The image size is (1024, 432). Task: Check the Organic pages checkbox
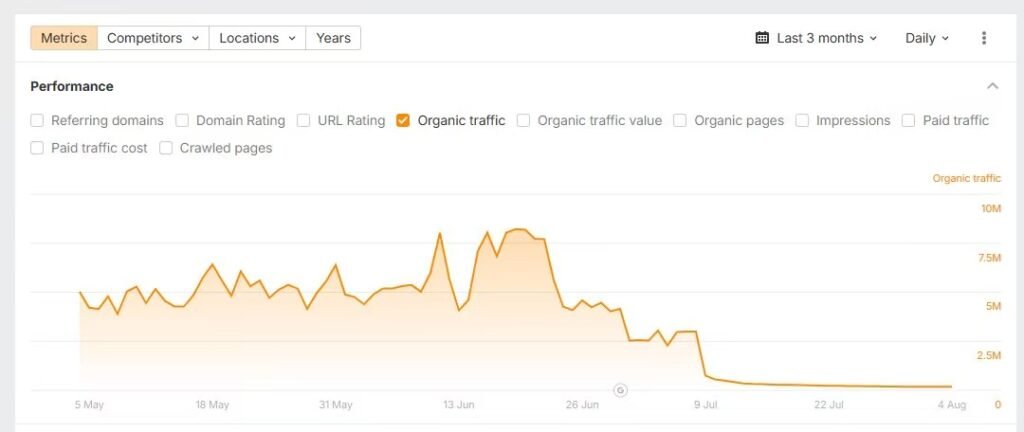point(680,121)
